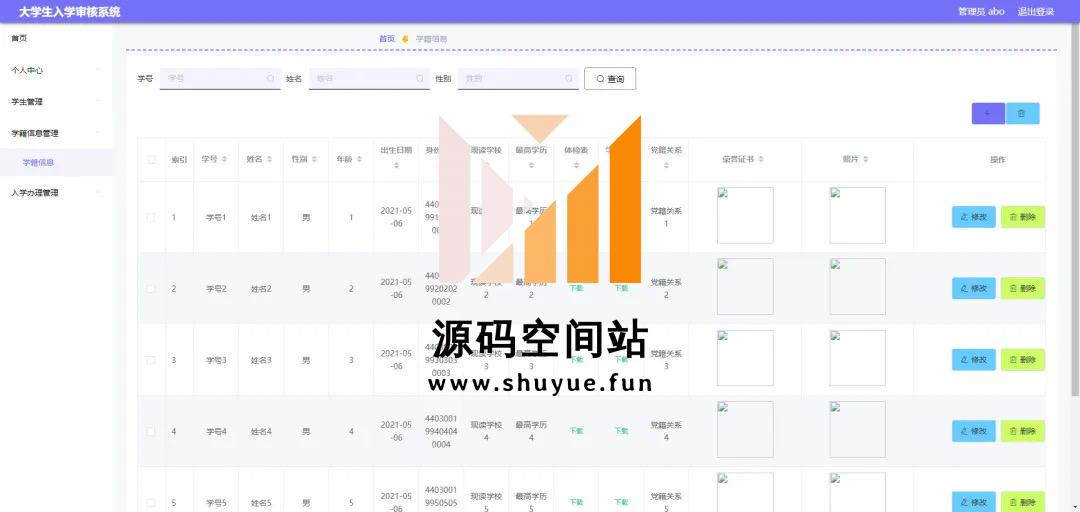Click 修改 button for row 姓名4
Image resolution: width=1080 pixels, height=512 pixels.
click(973, 431)
